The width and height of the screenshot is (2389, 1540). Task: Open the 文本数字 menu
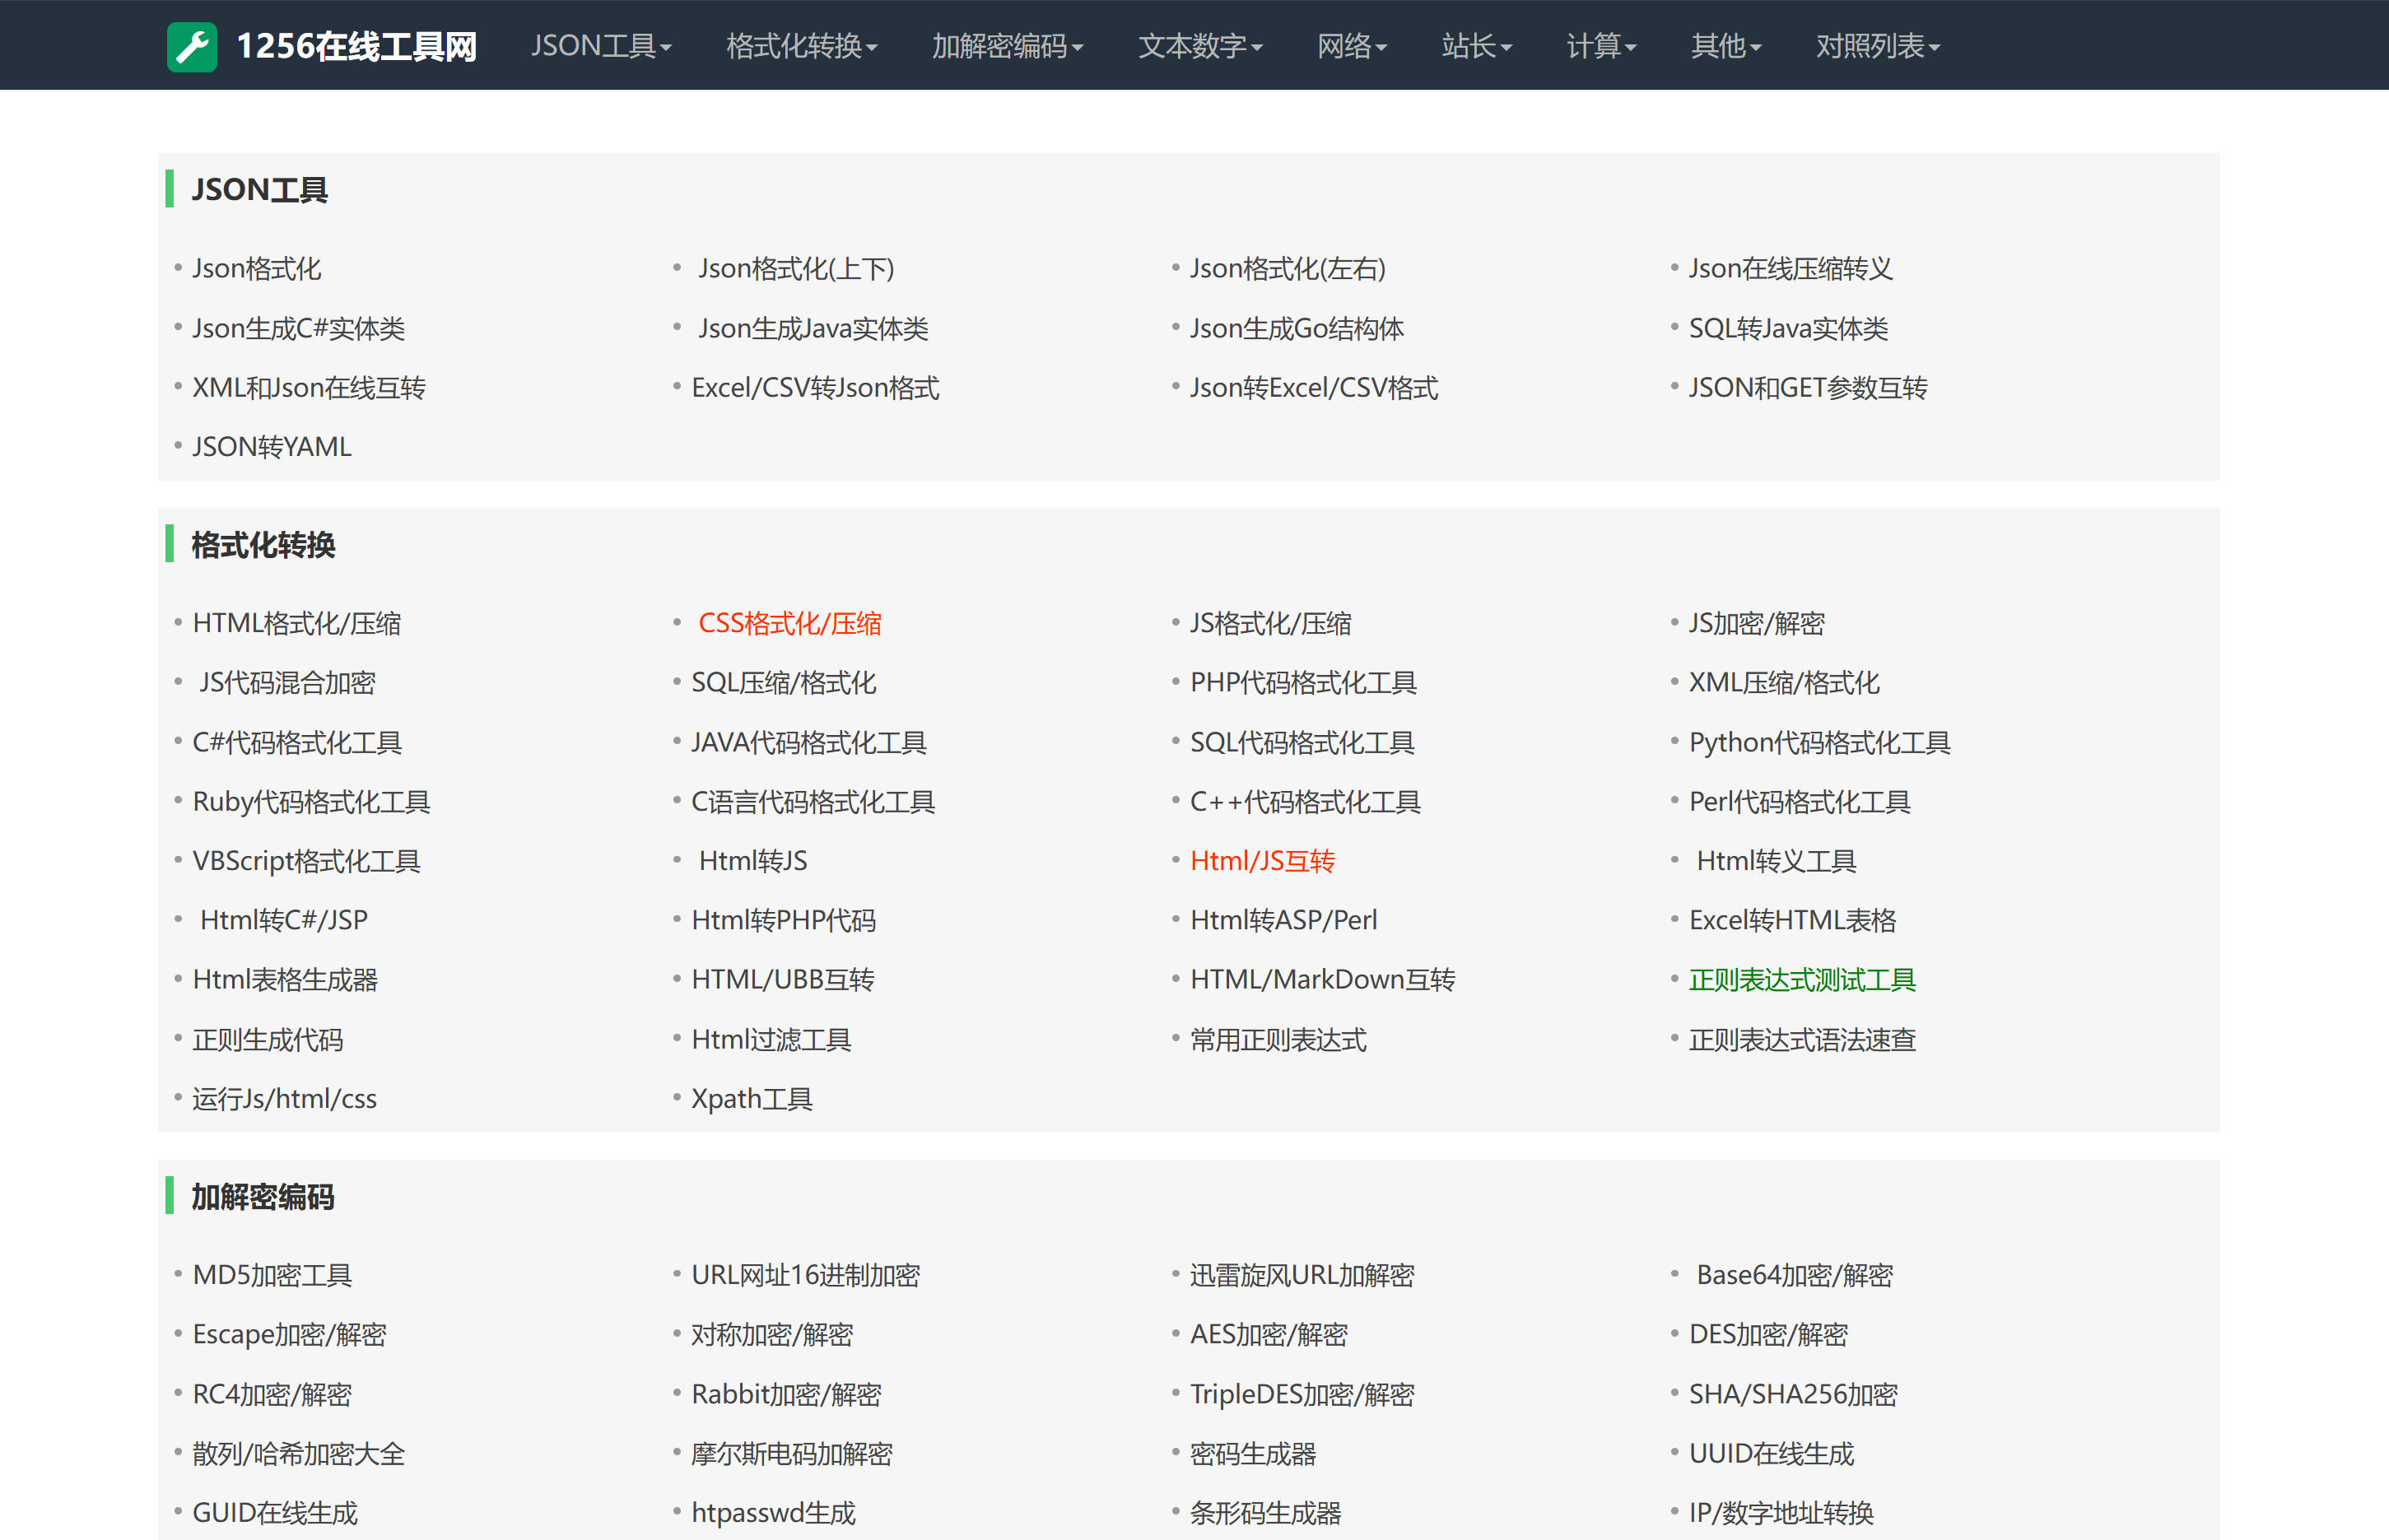click(1200, 46)
